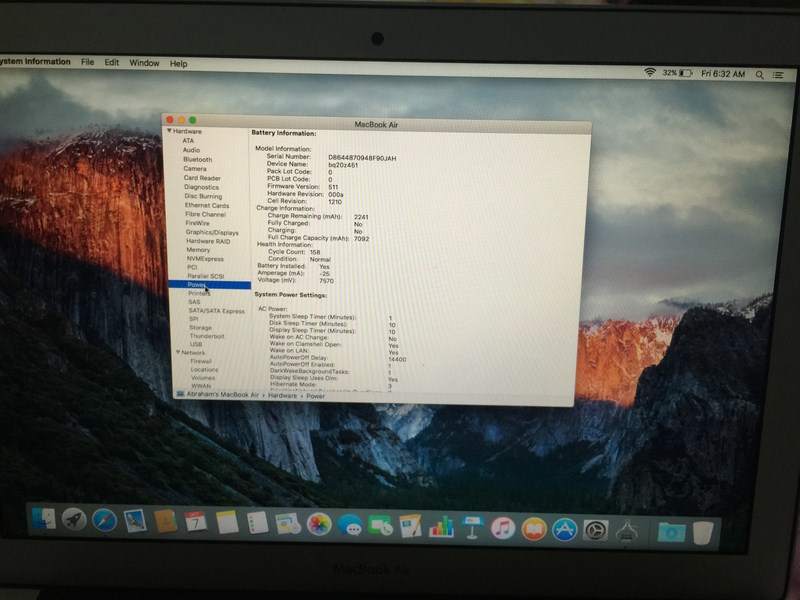Open the Mail app in the Dock
Viewport: 800px width, 600px height.
click(135, 521)
